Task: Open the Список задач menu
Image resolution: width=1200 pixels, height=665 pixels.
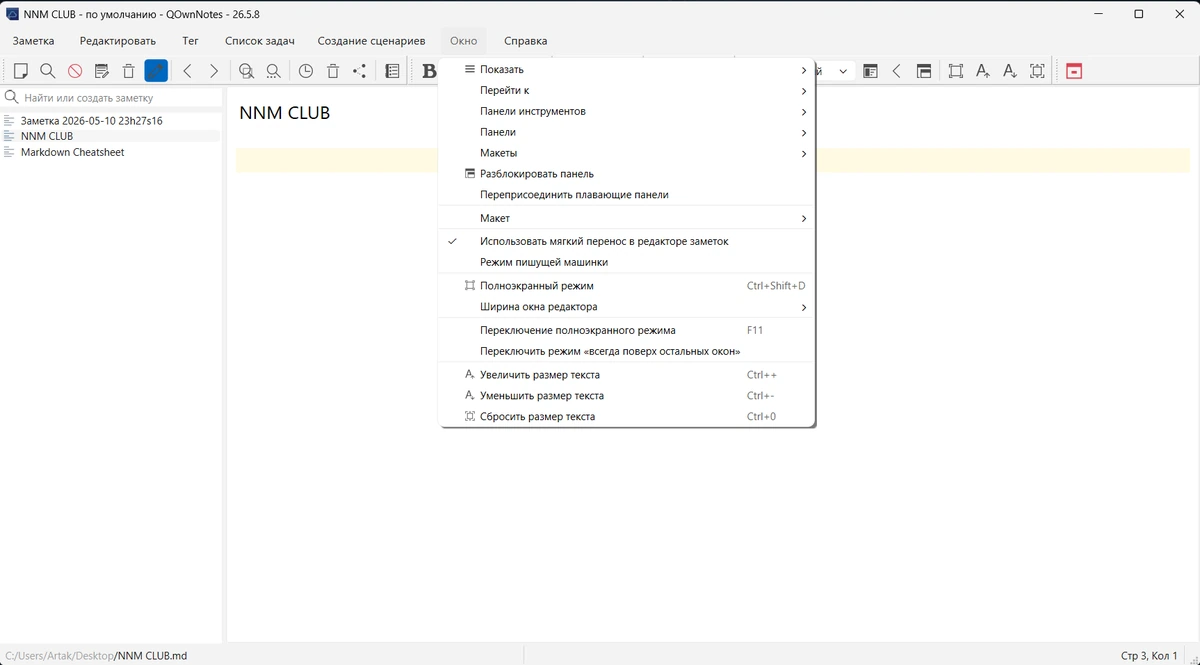Action: (260, 41)
